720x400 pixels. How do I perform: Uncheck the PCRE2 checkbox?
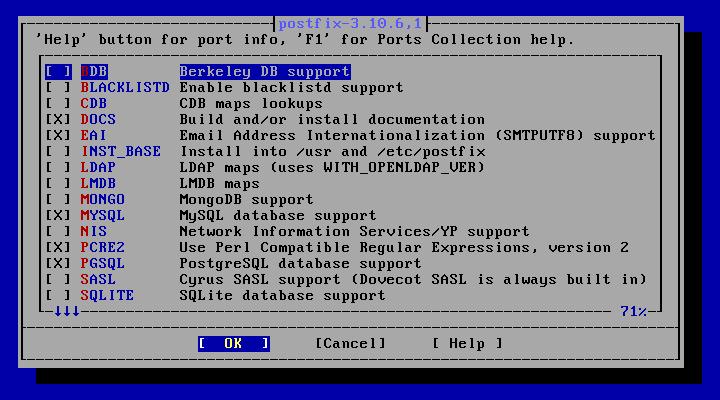pyautogui.click(x=58, y=248)
